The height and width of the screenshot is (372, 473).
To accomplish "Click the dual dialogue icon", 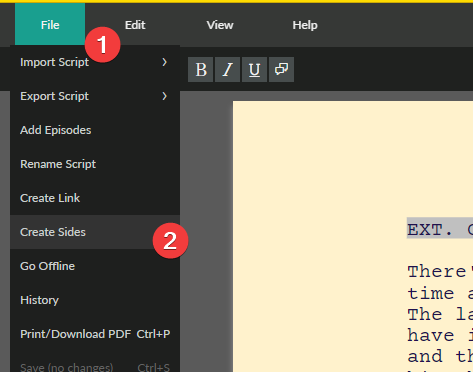I will tap(281, 69).
